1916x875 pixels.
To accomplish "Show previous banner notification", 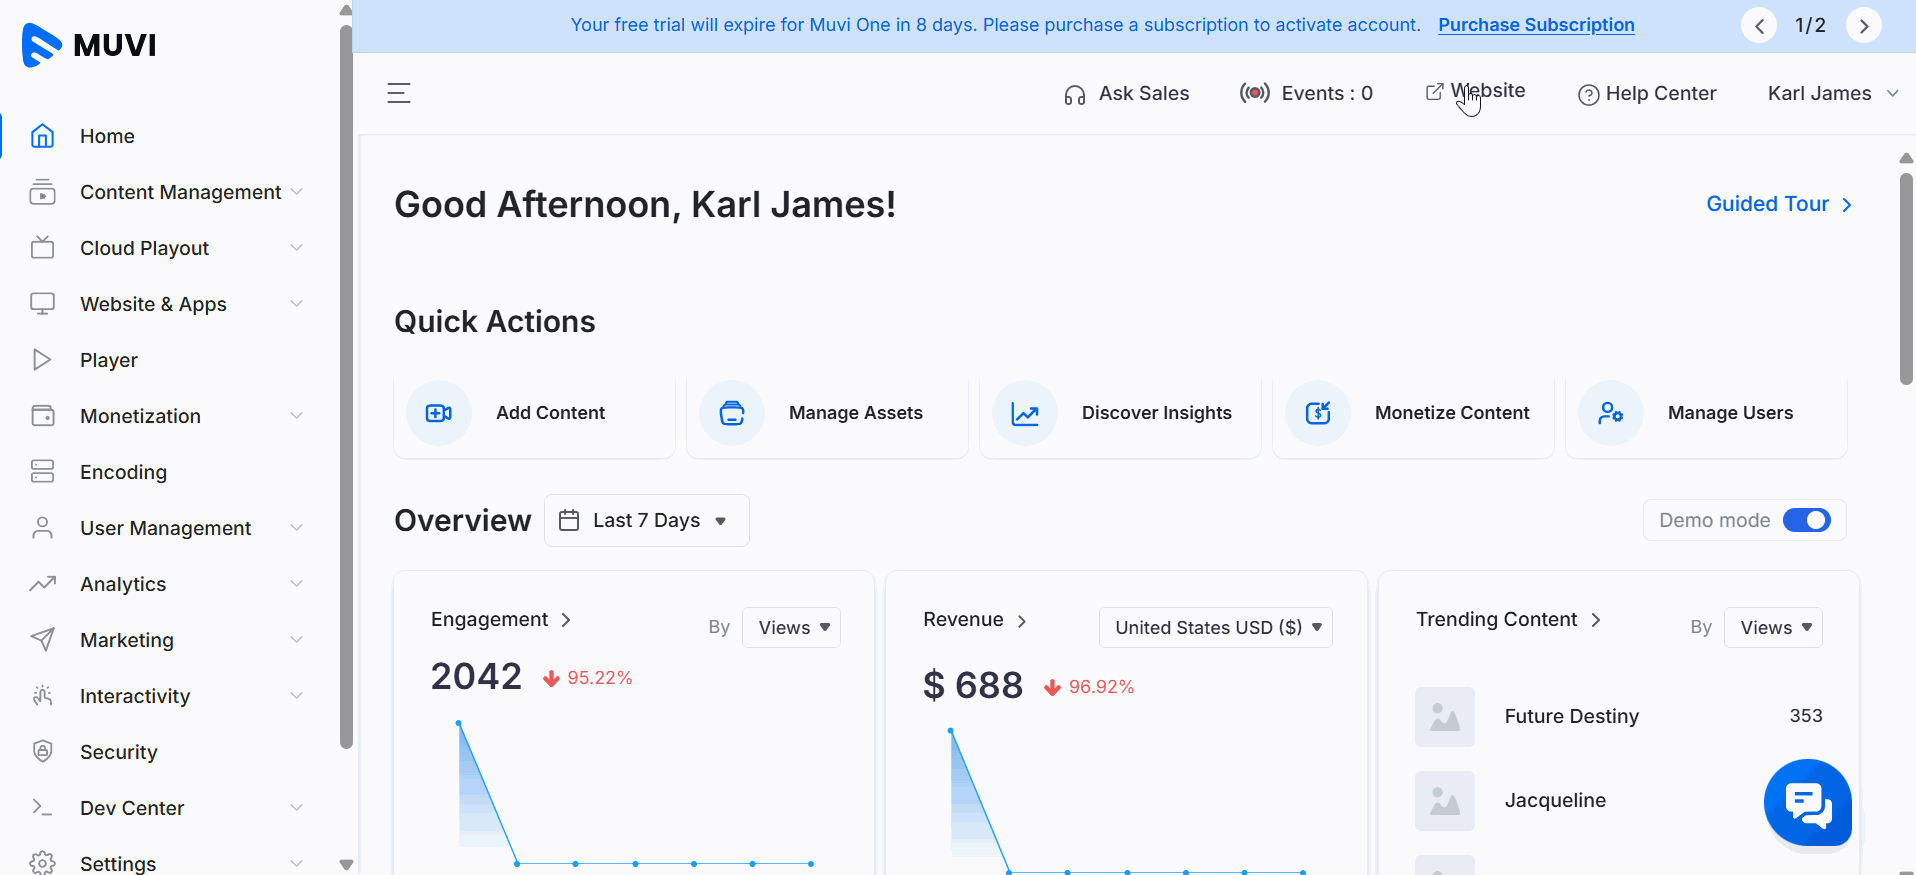I will coord(1759,26).
